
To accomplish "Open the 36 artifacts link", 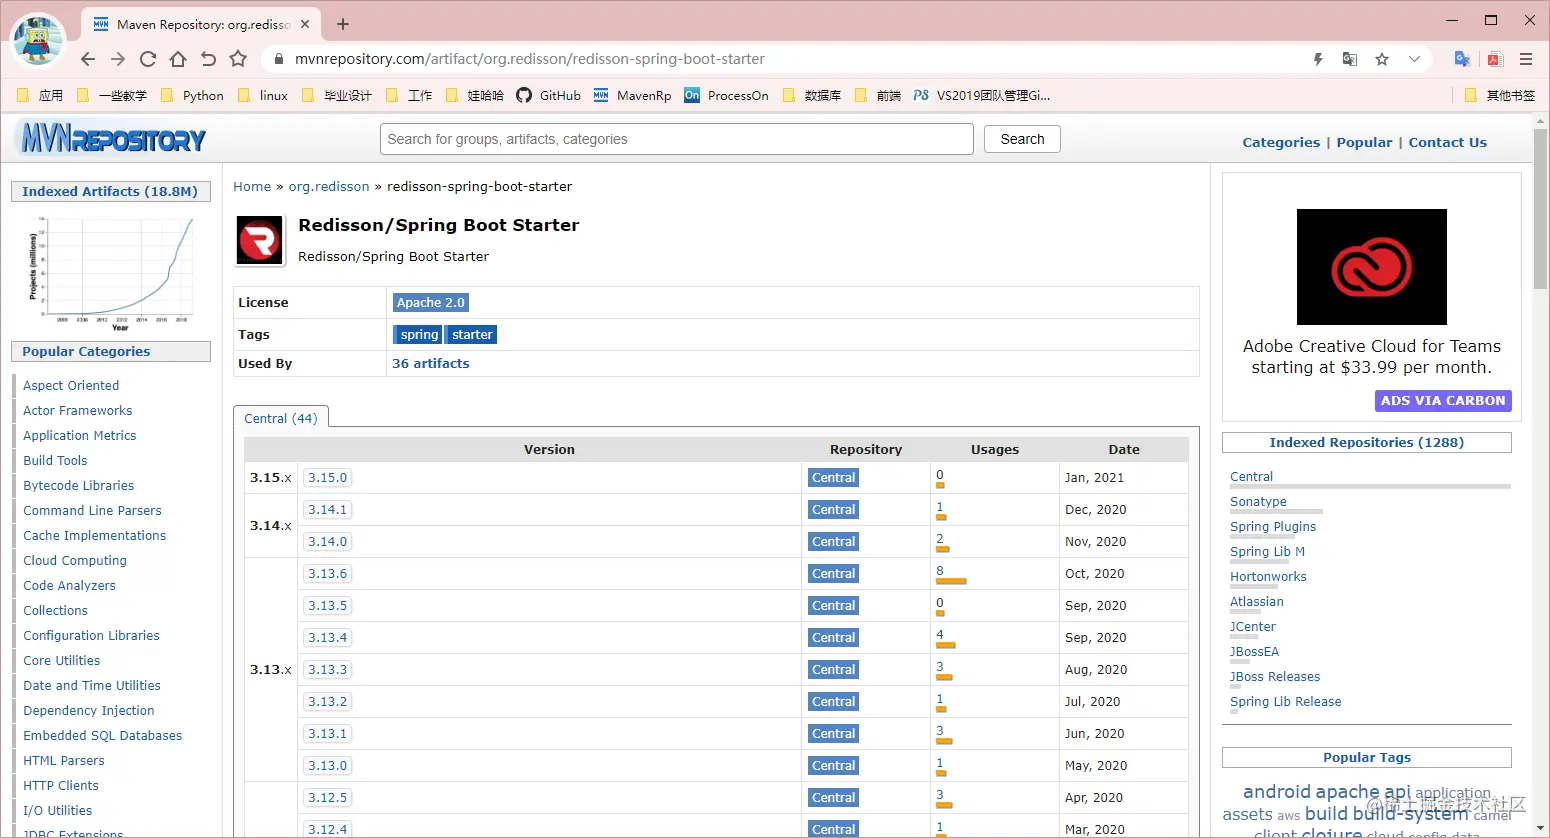I will pos(431,363).
